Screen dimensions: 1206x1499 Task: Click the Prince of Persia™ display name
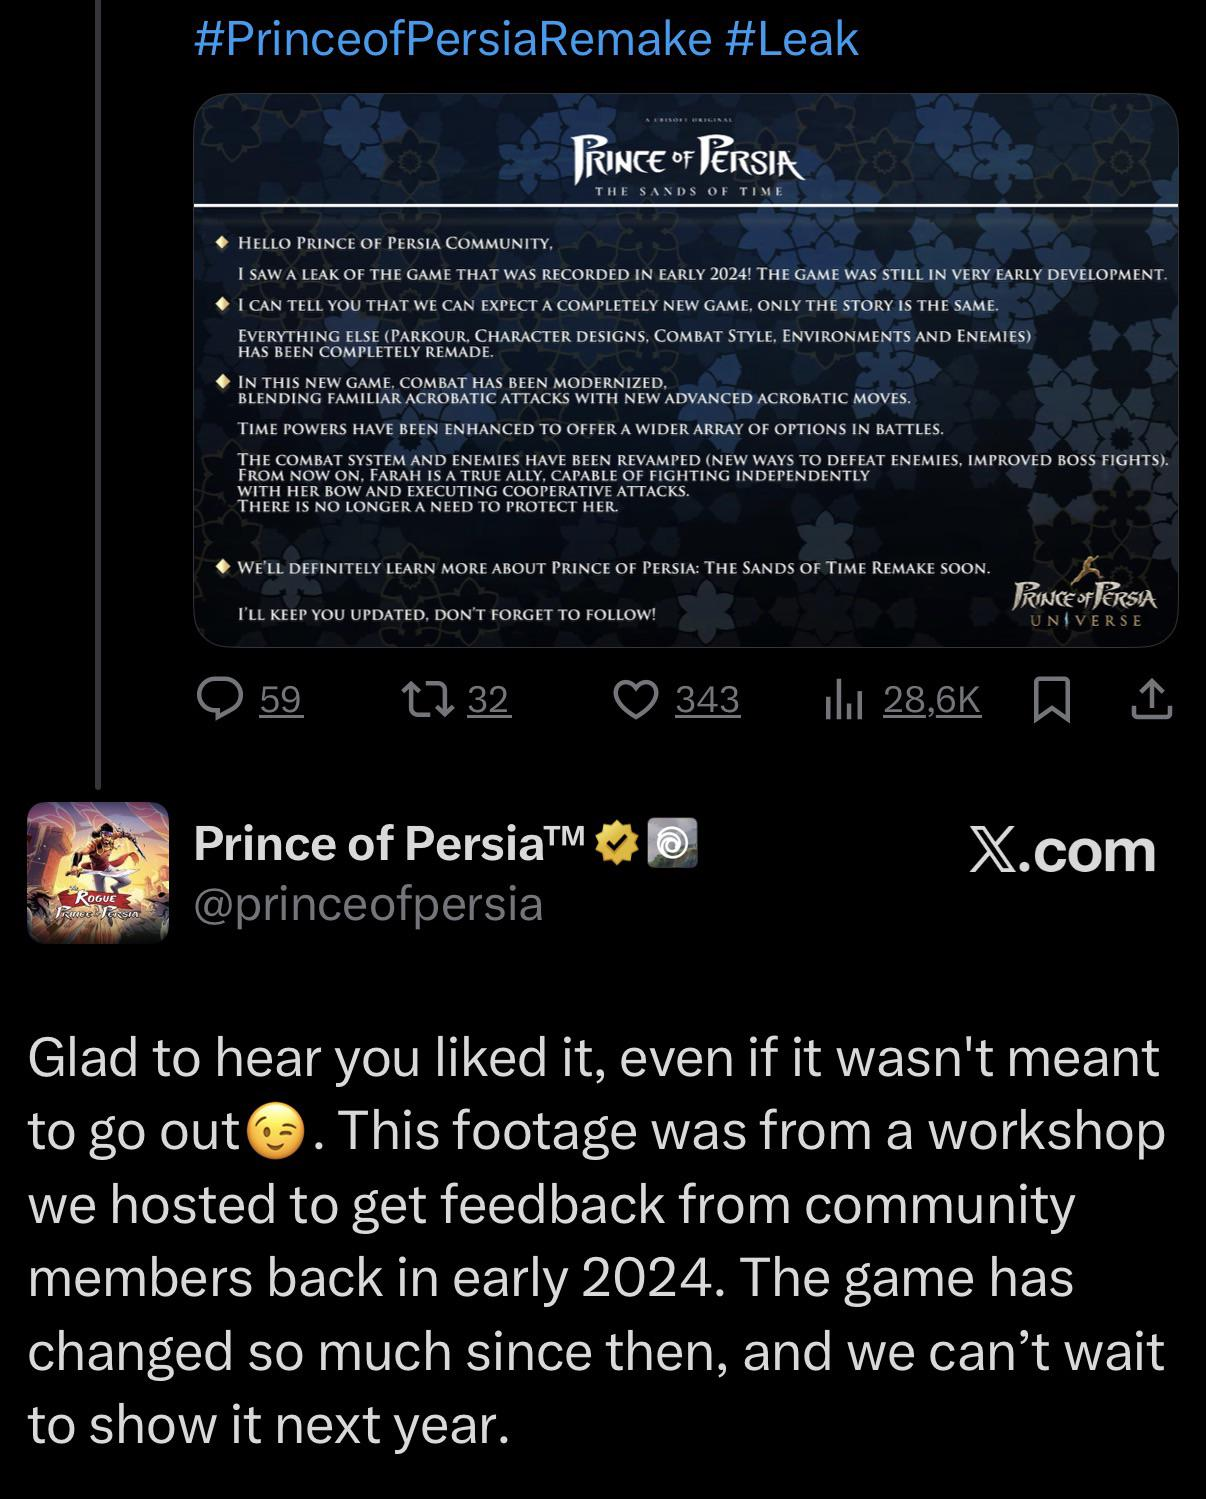[388, 843]
